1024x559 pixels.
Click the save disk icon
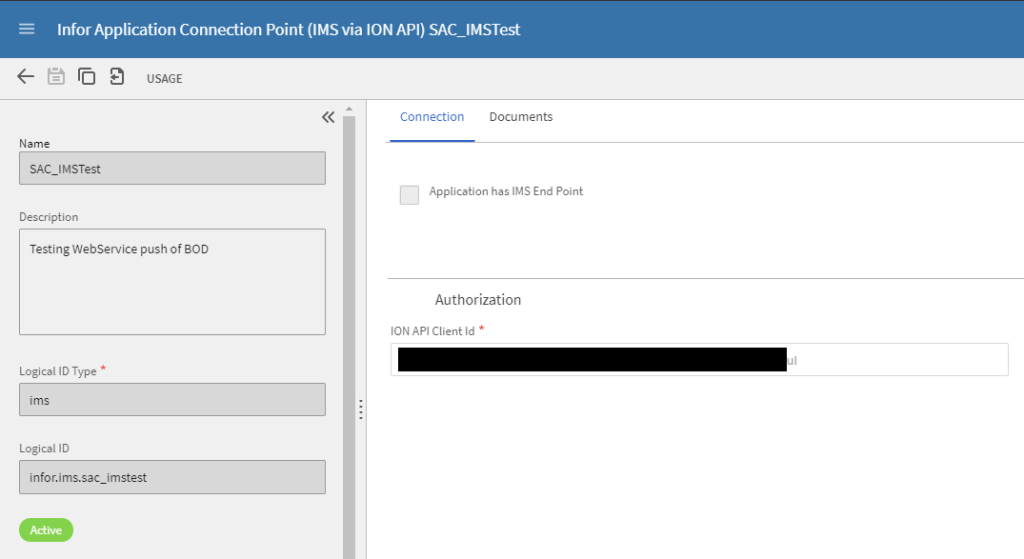[56, 77]
